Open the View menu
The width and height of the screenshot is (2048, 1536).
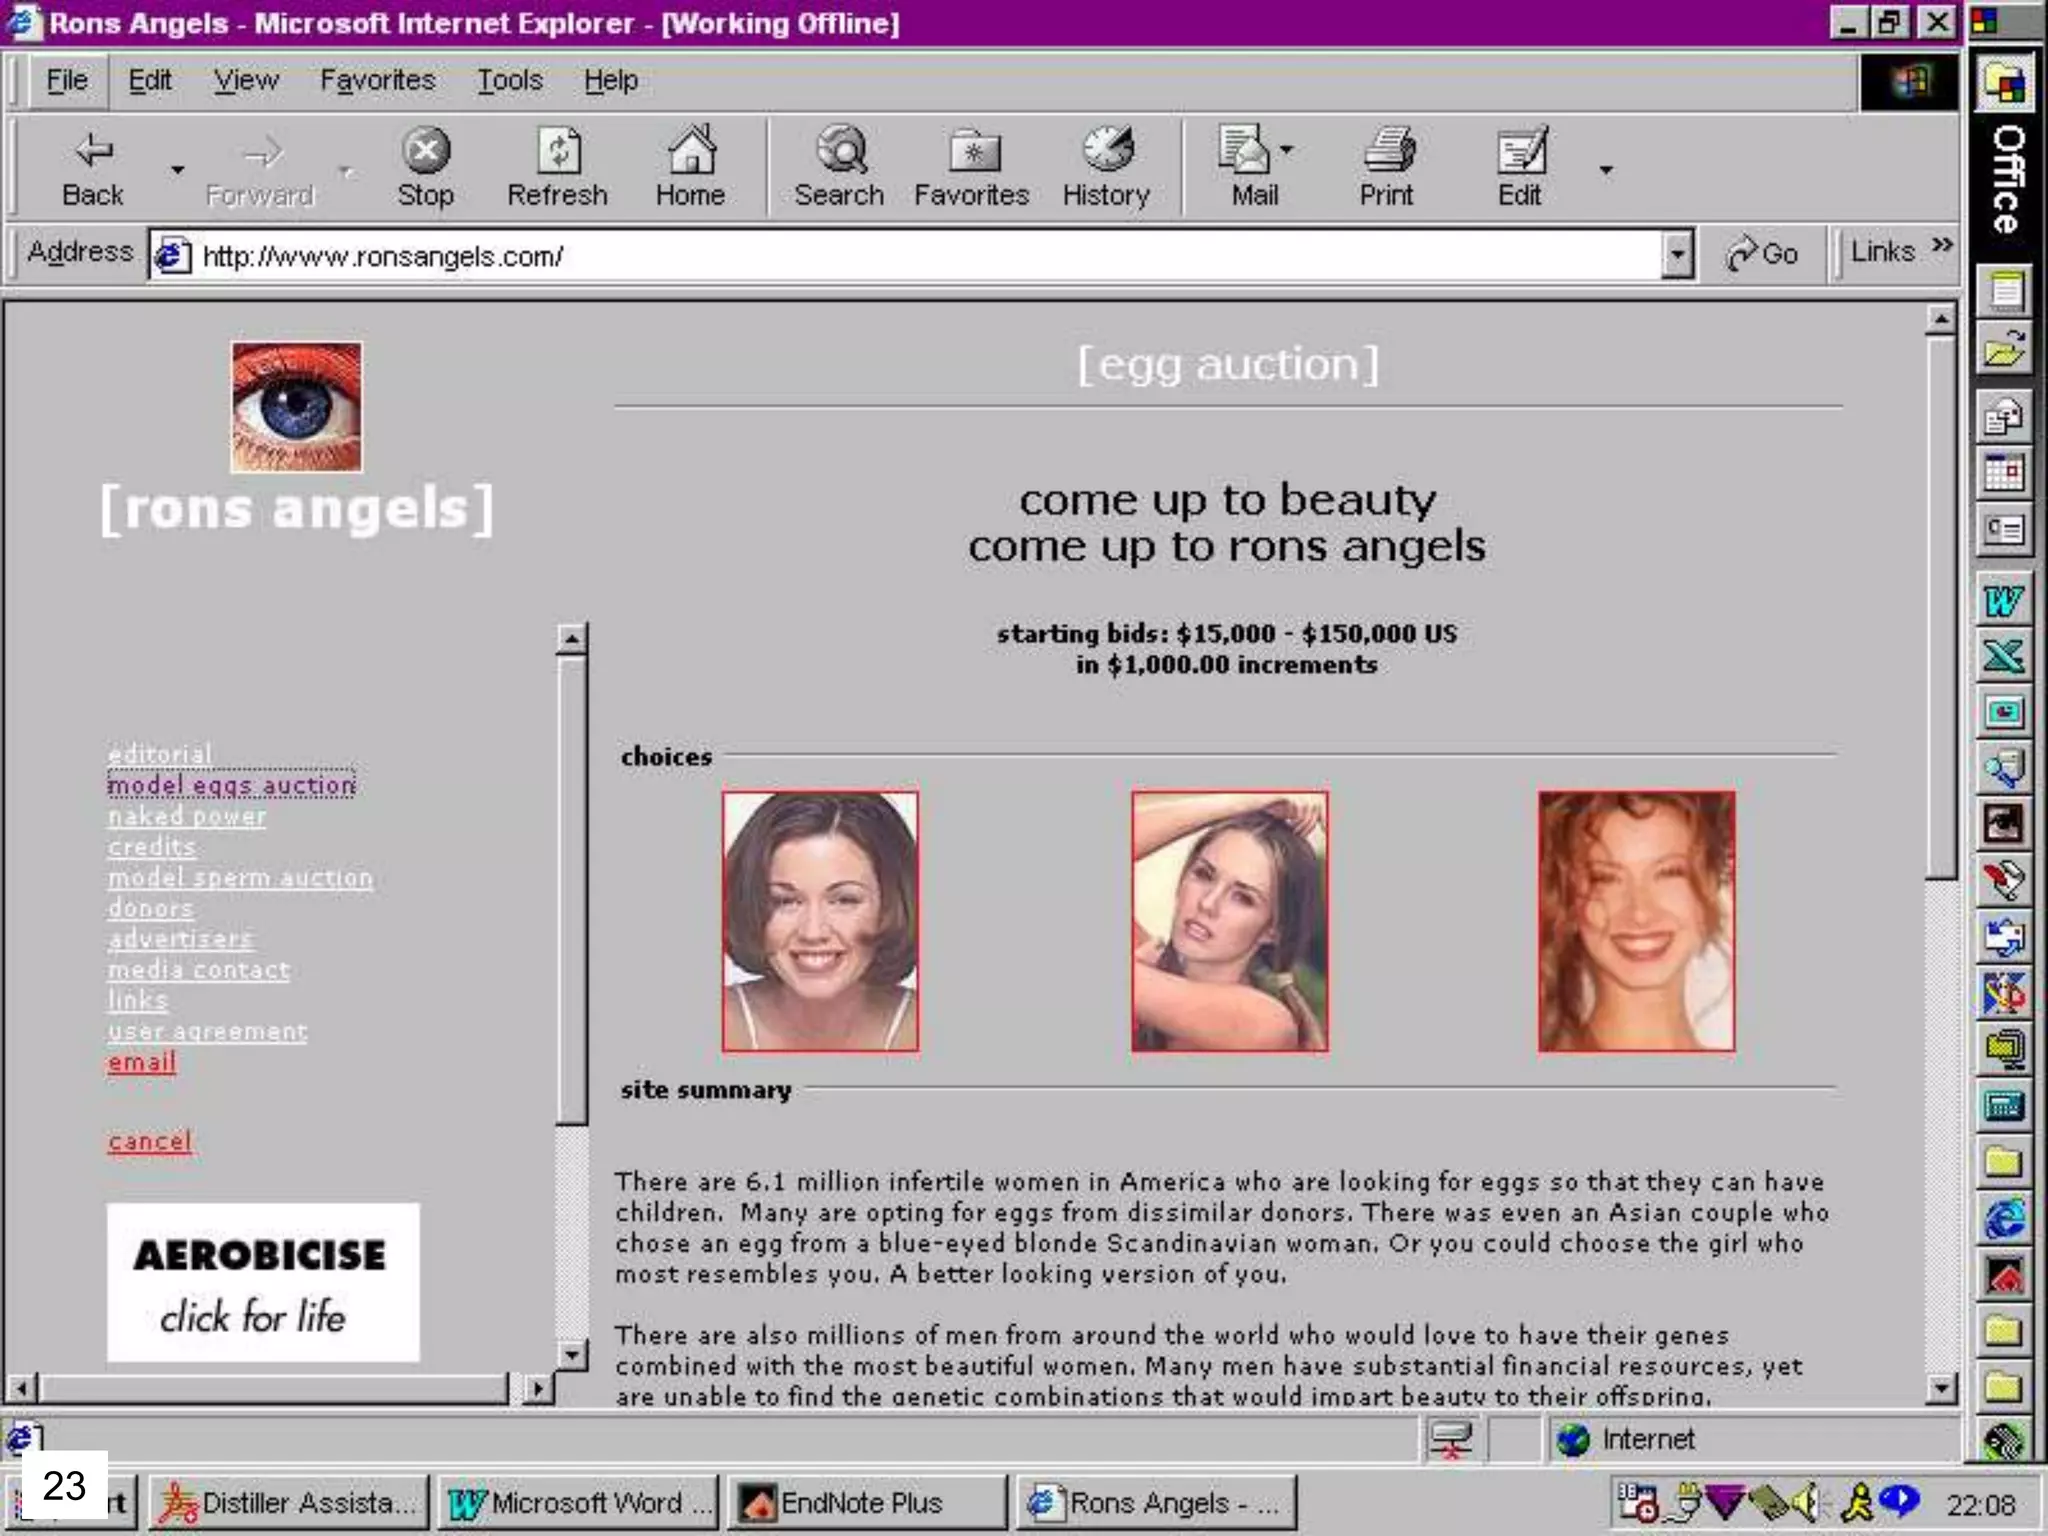[245, 80]
